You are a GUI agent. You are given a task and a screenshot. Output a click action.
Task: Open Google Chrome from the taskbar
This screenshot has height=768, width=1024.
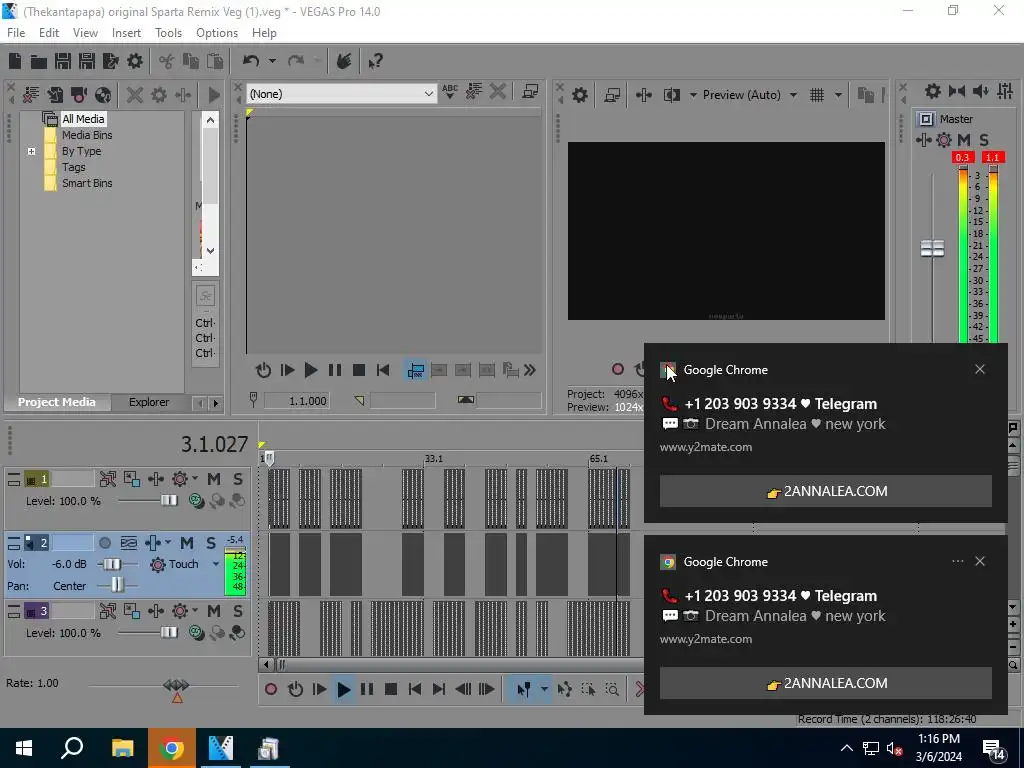pyautogui.click(x=171, y=748)
